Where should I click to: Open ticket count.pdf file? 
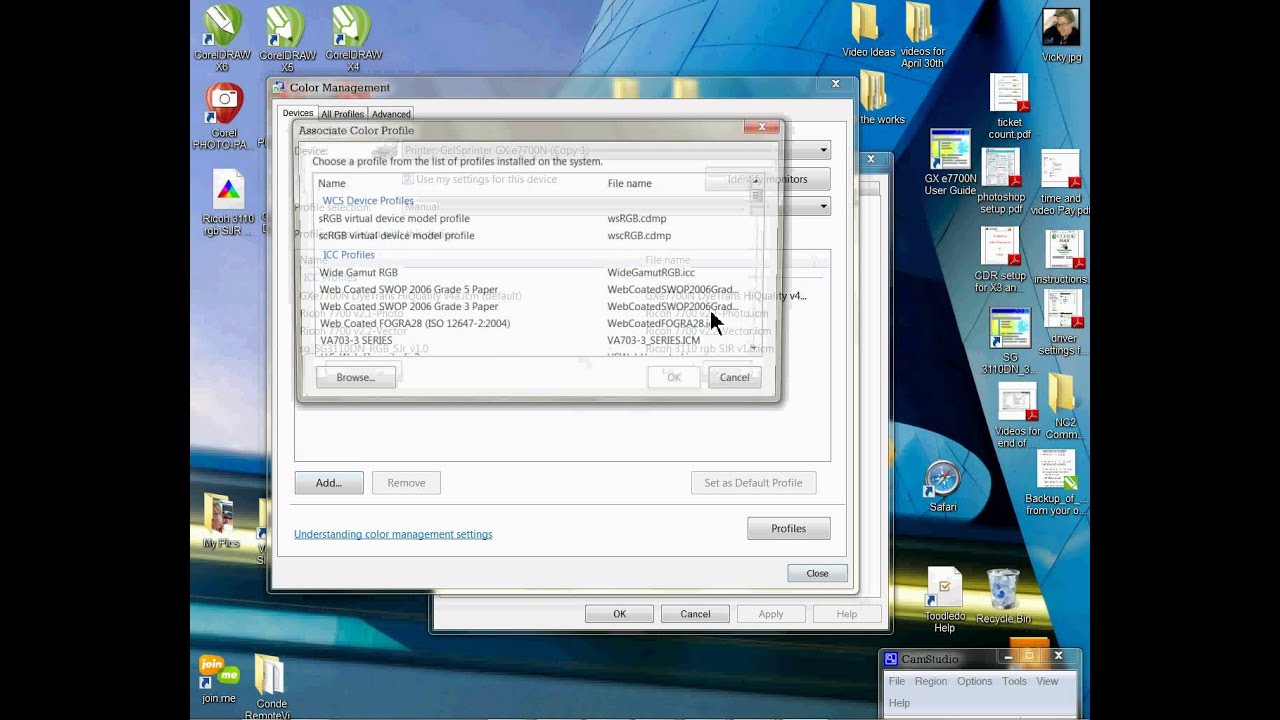[x=1009, y=106]
